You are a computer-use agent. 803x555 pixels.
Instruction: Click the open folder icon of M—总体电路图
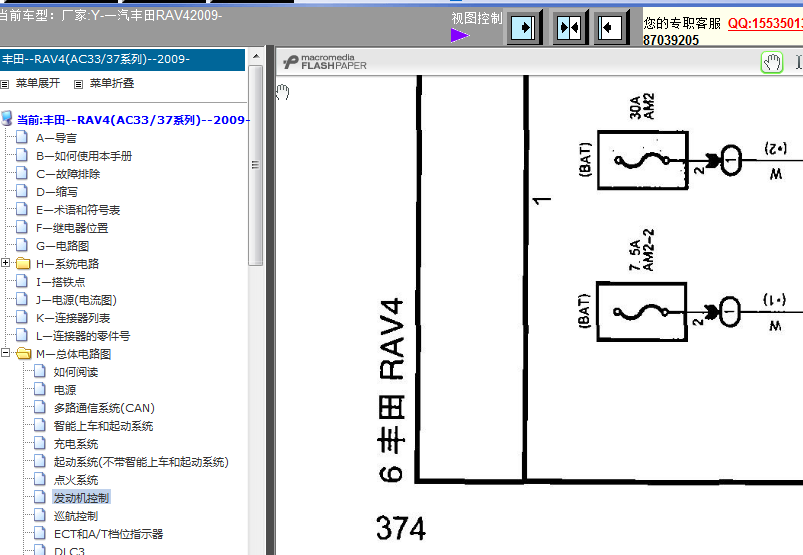pyautogui.click(x=24, y=353)
